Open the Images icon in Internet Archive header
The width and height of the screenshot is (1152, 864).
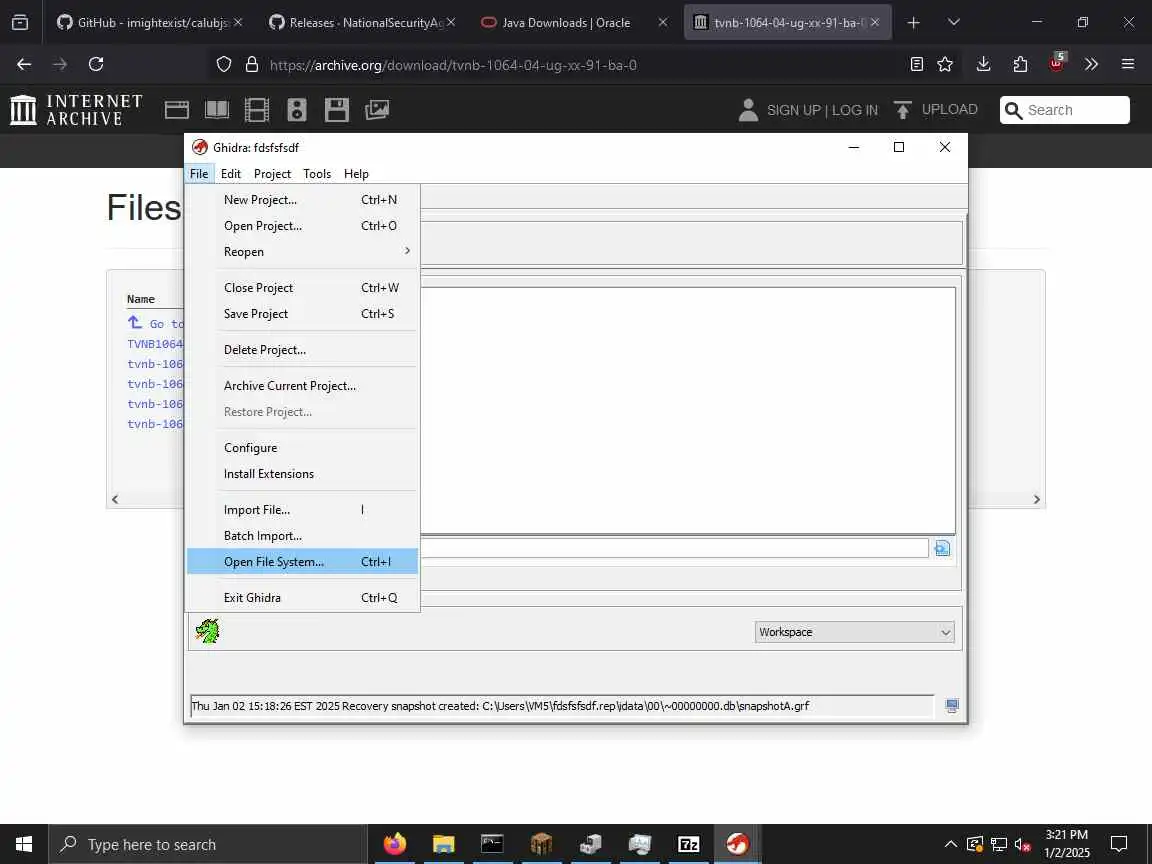coord(377,110)
